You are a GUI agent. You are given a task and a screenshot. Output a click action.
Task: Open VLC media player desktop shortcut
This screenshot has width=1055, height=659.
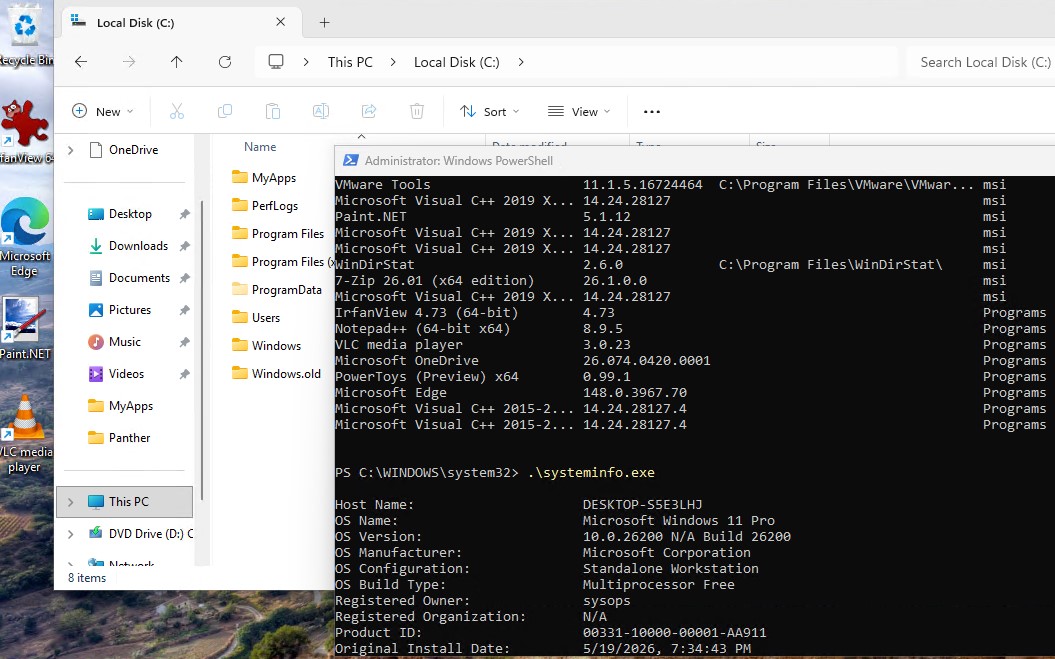coord(25,434)
